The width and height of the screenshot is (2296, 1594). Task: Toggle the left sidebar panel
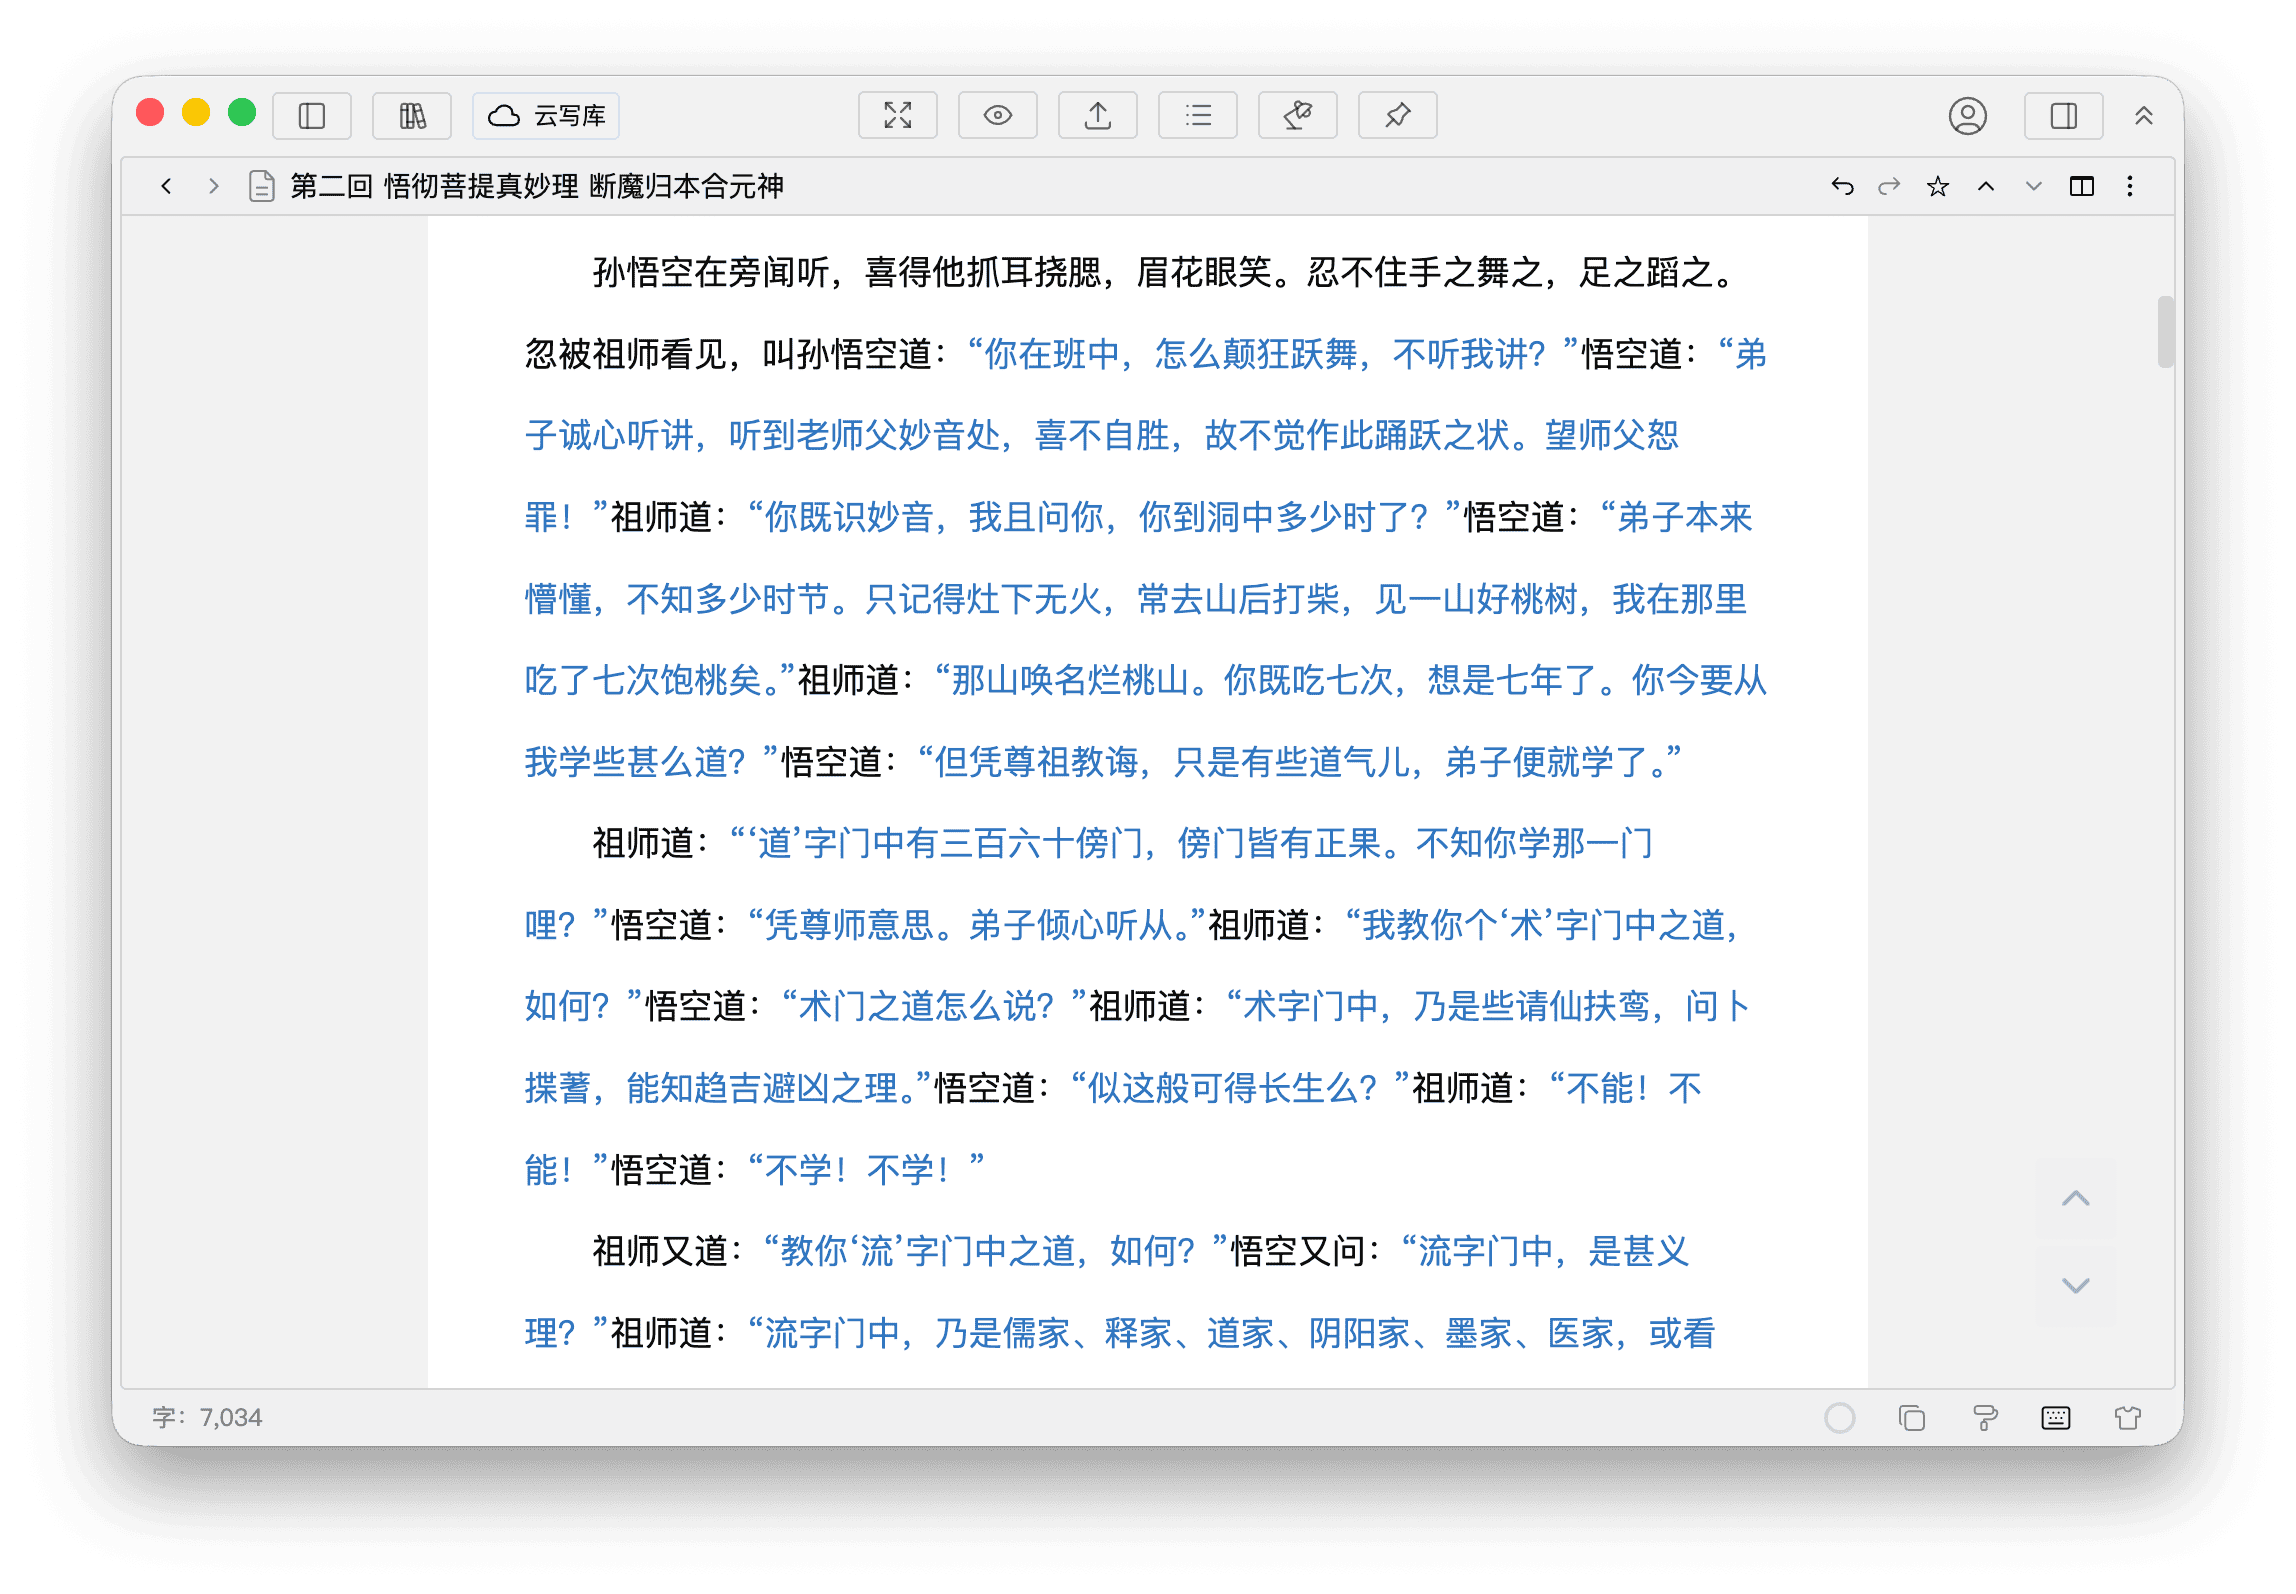(312, 116)
